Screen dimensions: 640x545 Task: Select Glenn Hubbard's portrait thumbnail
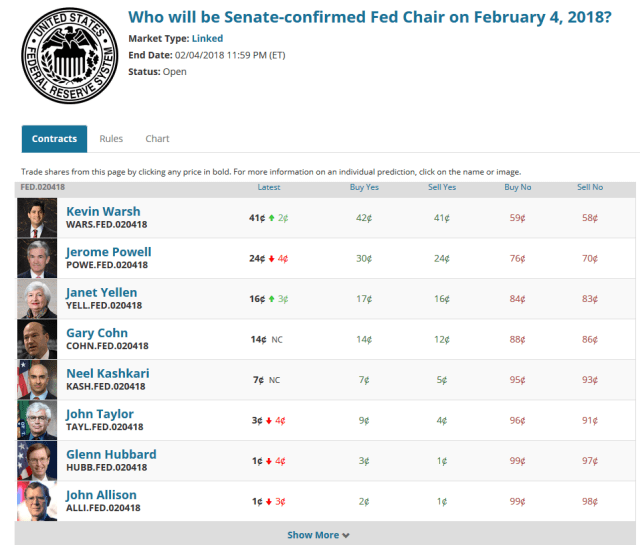tap(37, 461)
